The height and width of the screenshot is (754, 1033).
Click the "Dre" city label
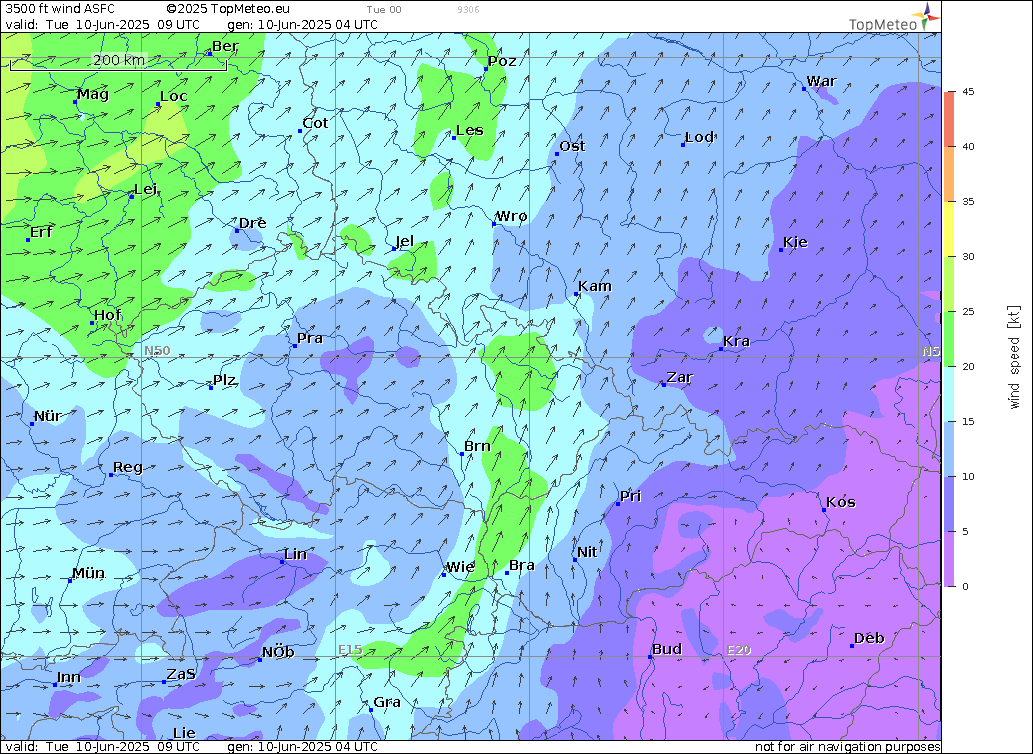coord(252,223)
